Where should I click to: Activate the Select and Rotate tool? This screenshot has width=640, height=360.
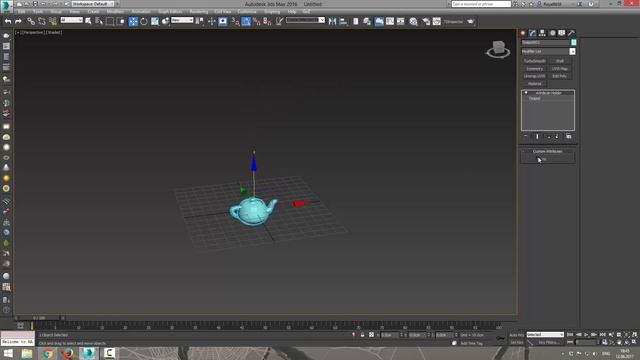pyautogui.click(x=144, y=21)
